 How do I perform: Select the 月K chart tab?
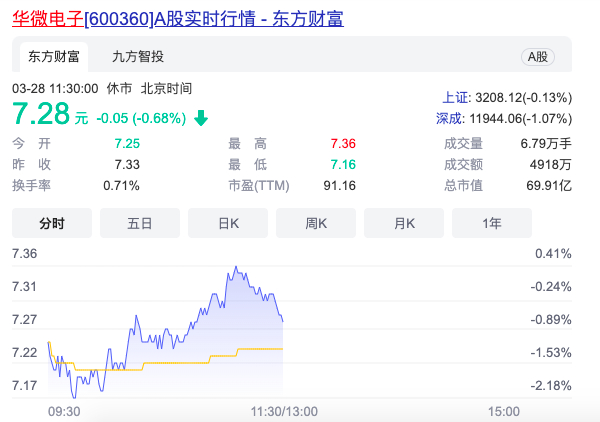(x=404, y=223)
